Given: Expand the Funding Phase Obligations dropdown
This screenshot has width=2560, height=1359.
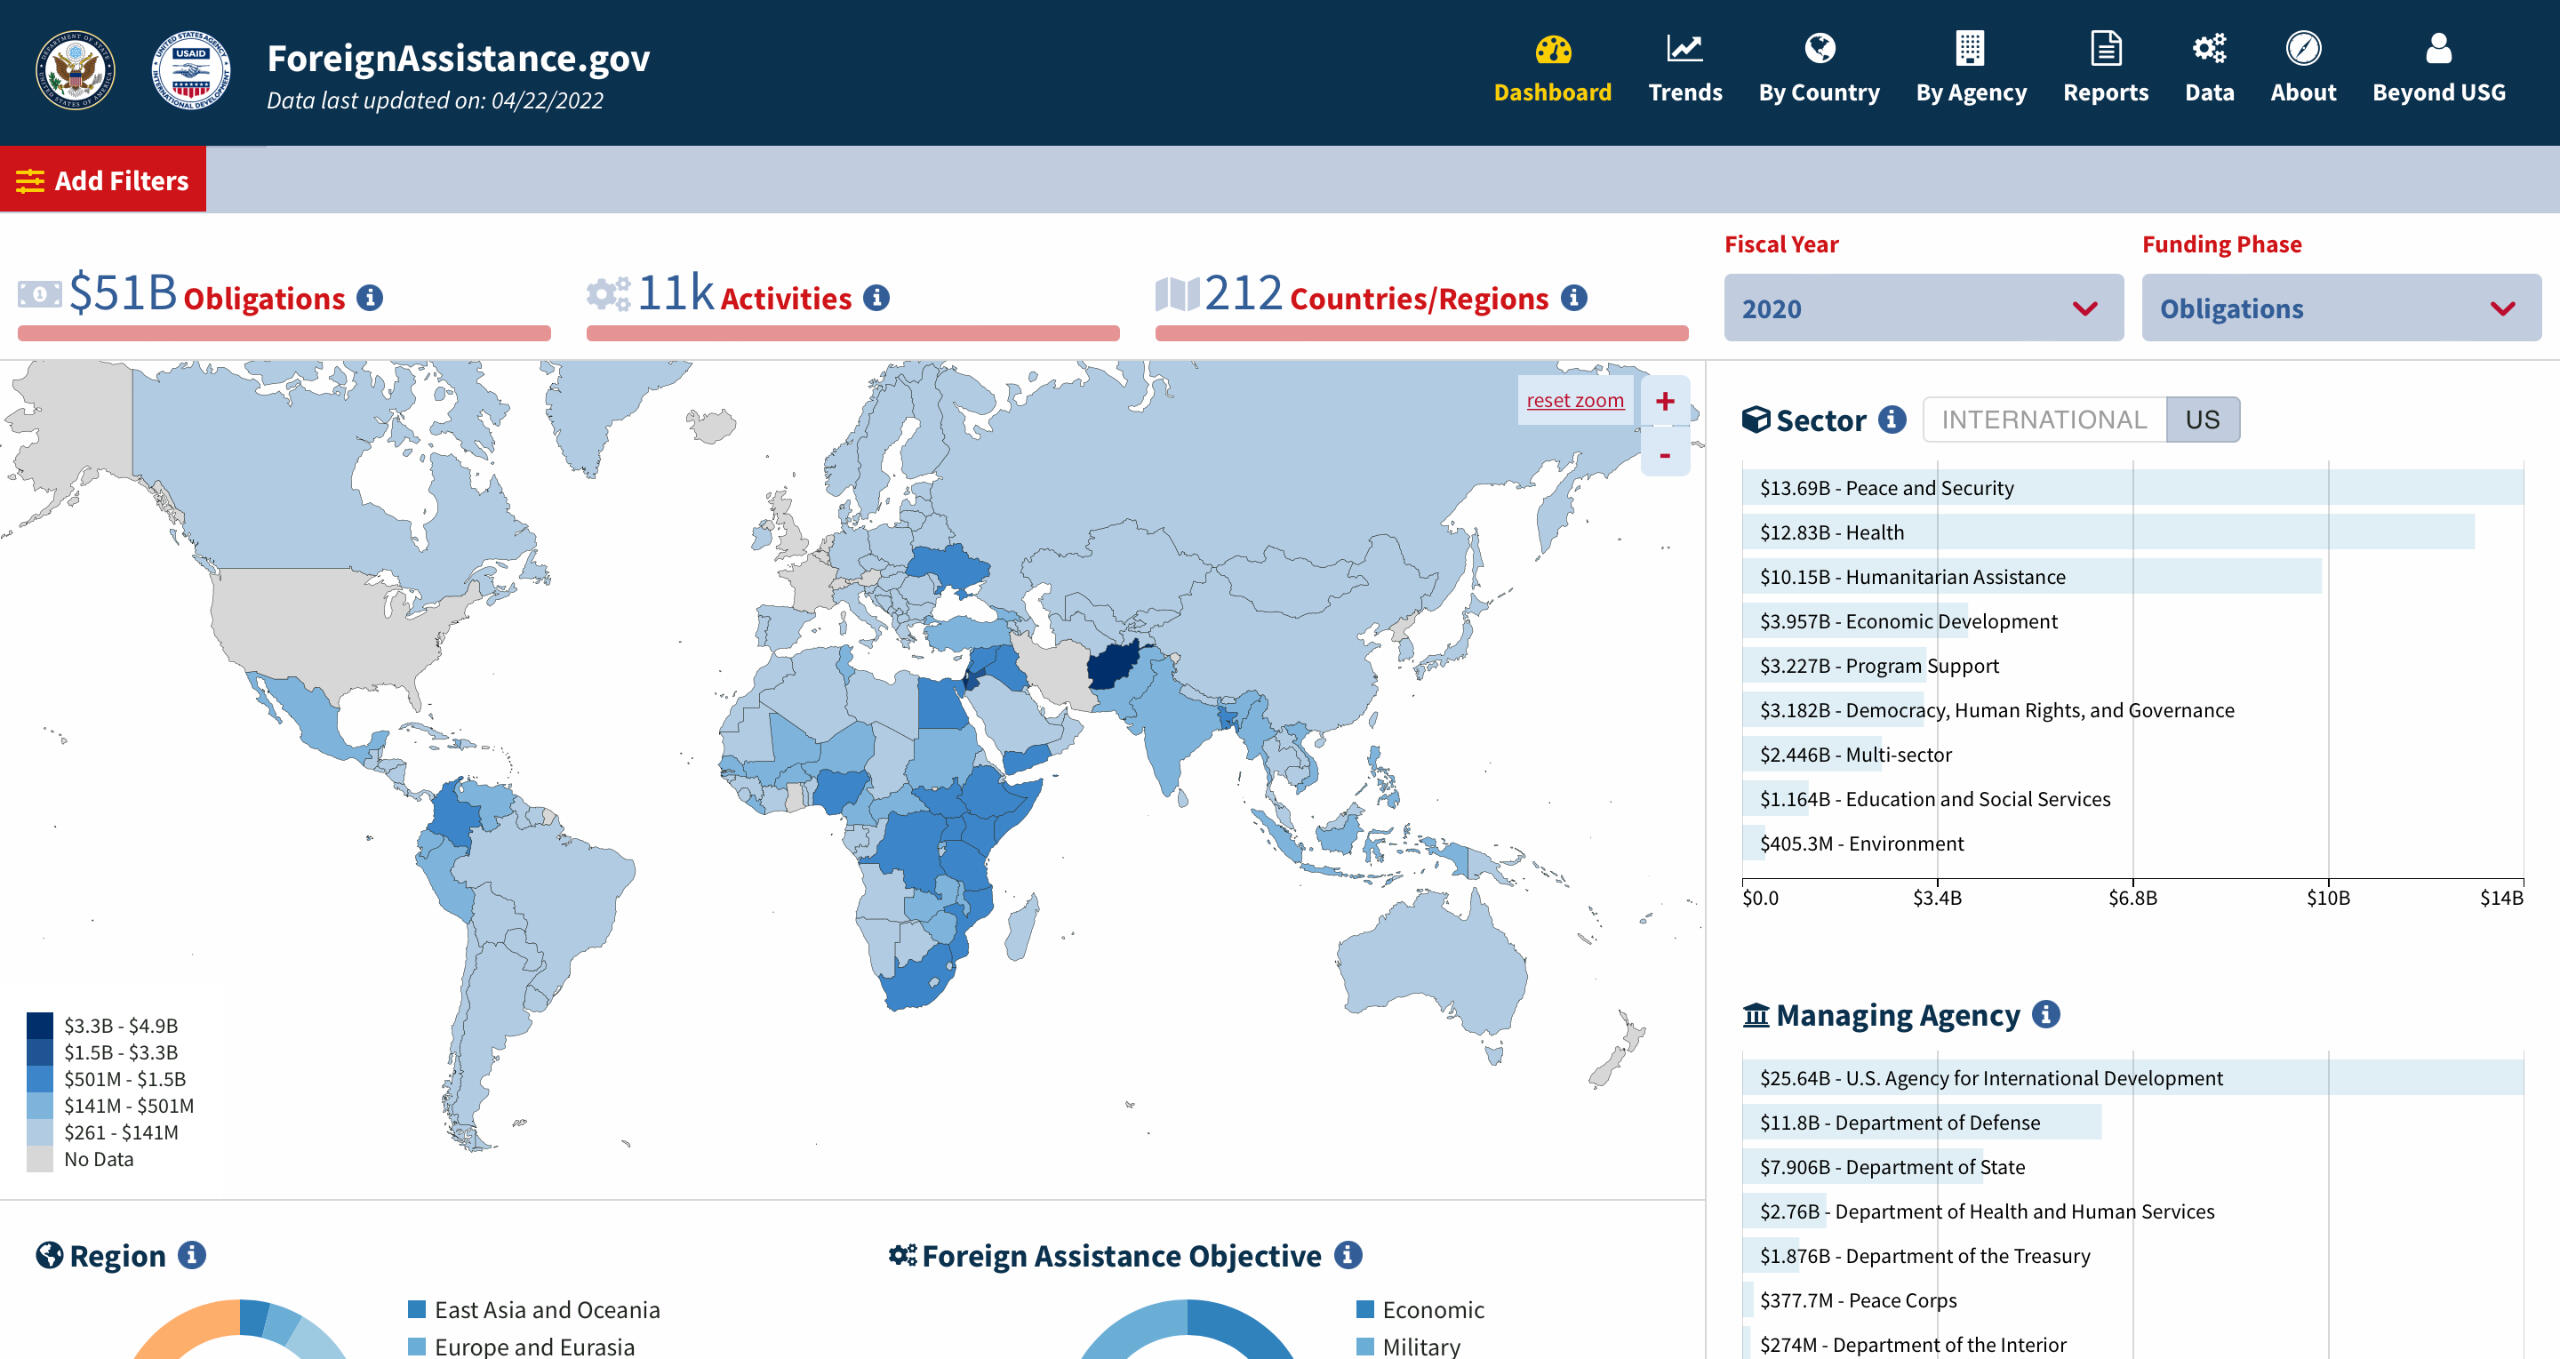Looking at the screenshot, I should [x=2340, y=308].
